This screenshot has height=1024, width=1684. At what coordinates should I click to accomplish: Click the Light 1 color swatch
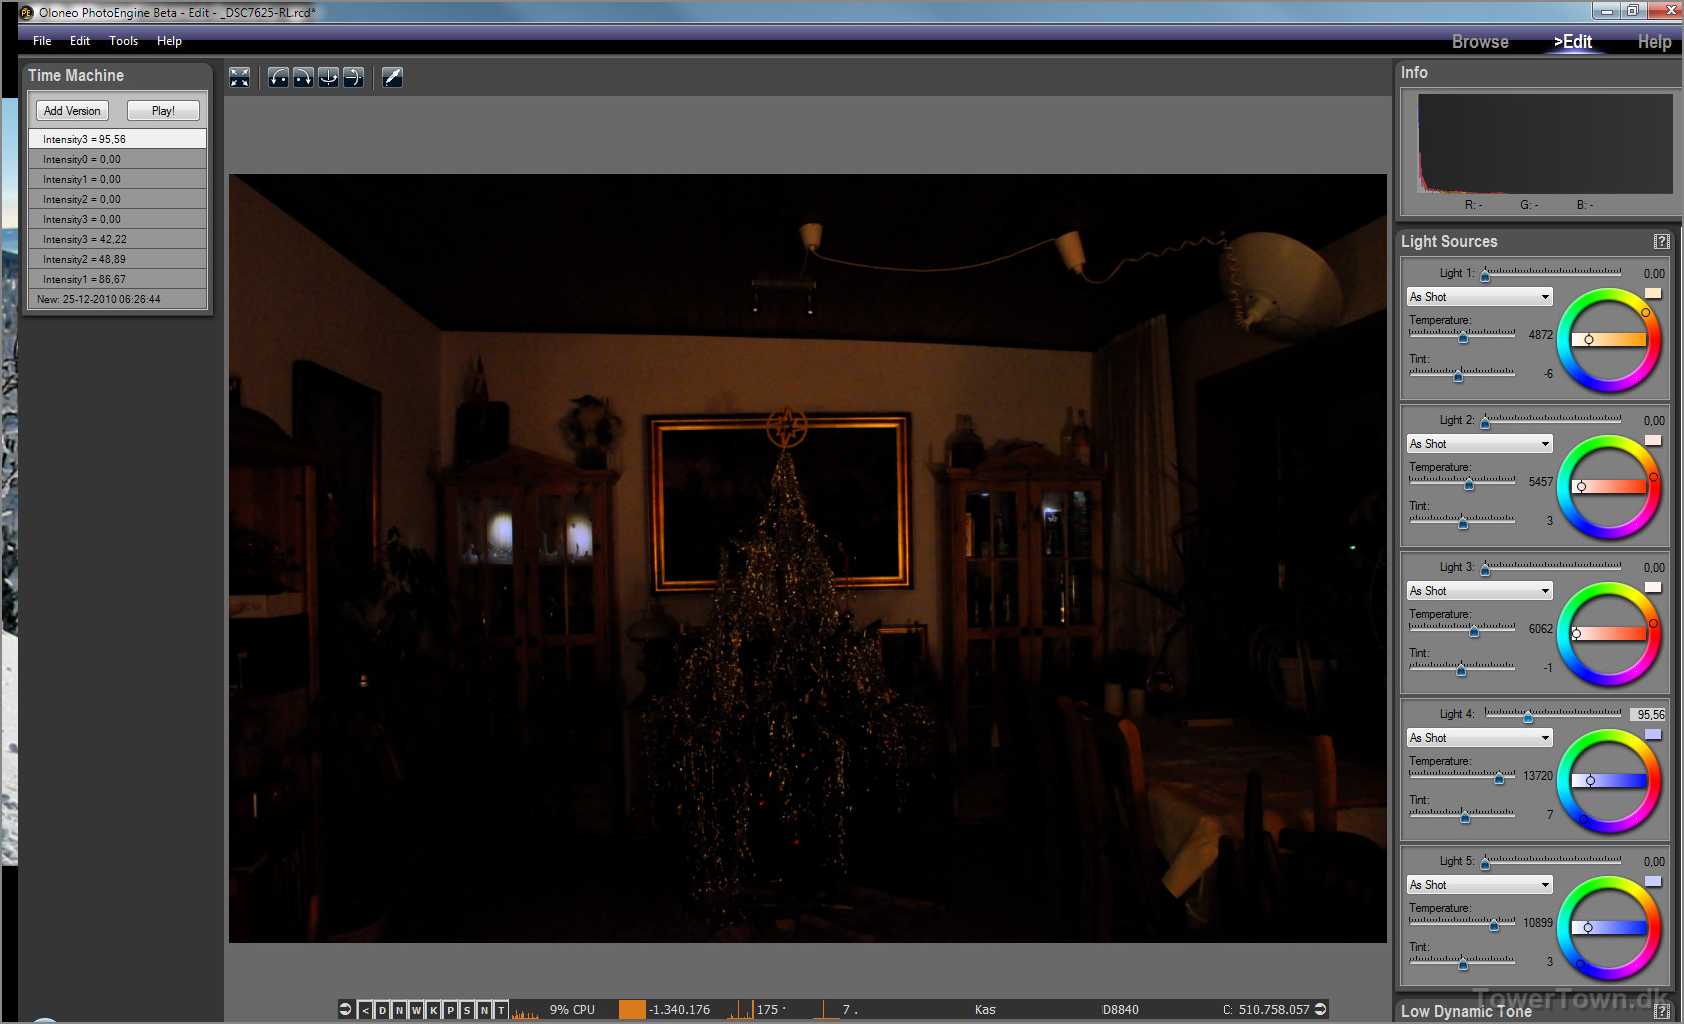click(1653, 293)
